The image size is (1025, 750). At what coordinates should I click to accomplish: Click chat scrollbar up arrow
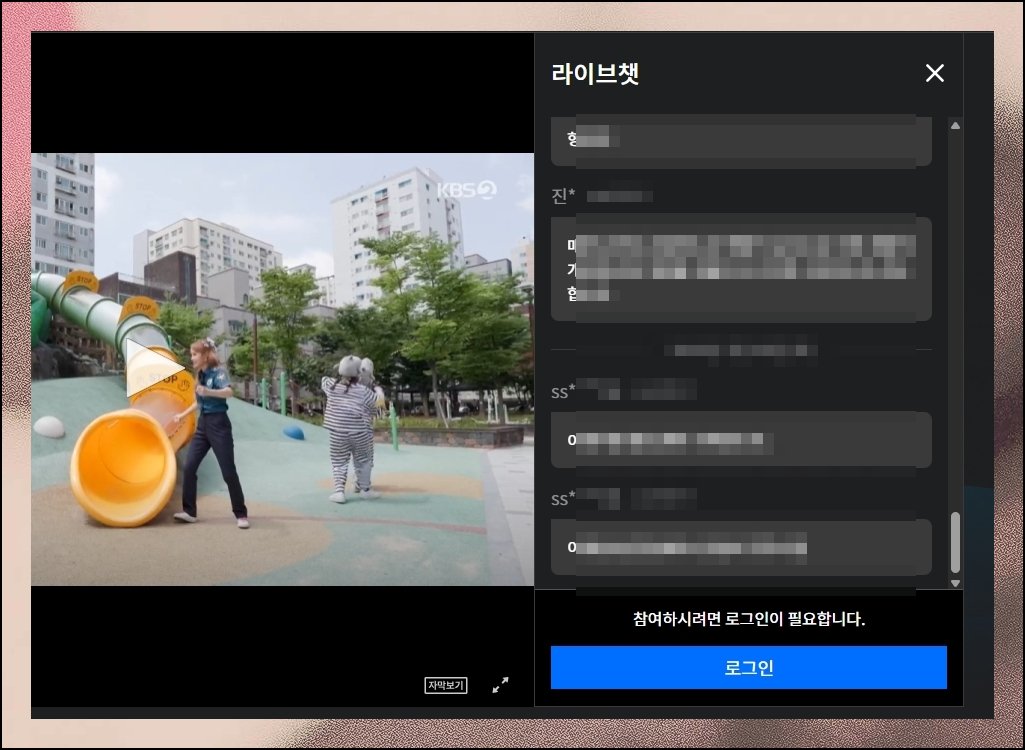pyautogui.click(x=955, y=126)
